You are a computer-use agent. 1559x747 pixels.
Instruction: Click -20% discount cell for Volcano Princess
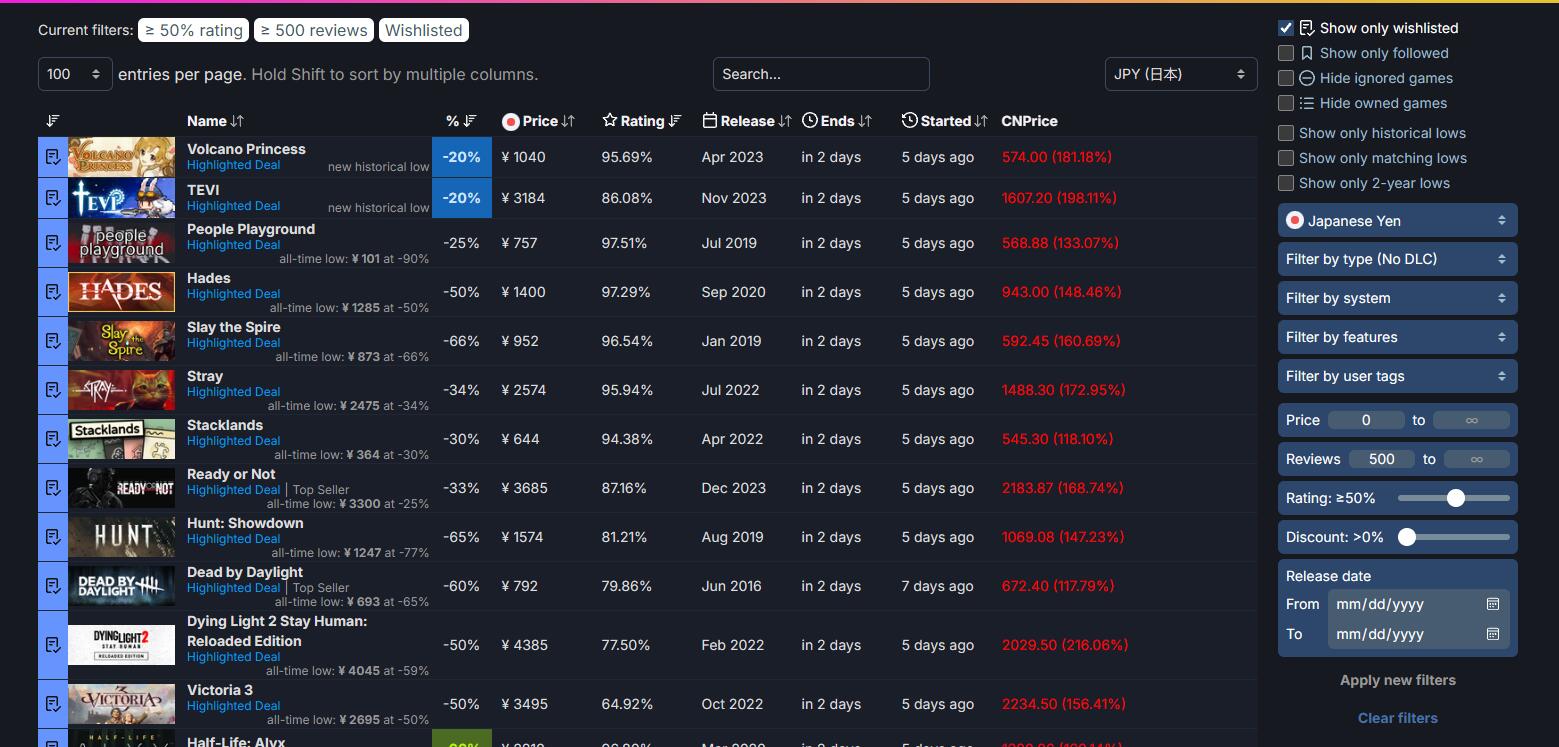[x=462, y=157]
